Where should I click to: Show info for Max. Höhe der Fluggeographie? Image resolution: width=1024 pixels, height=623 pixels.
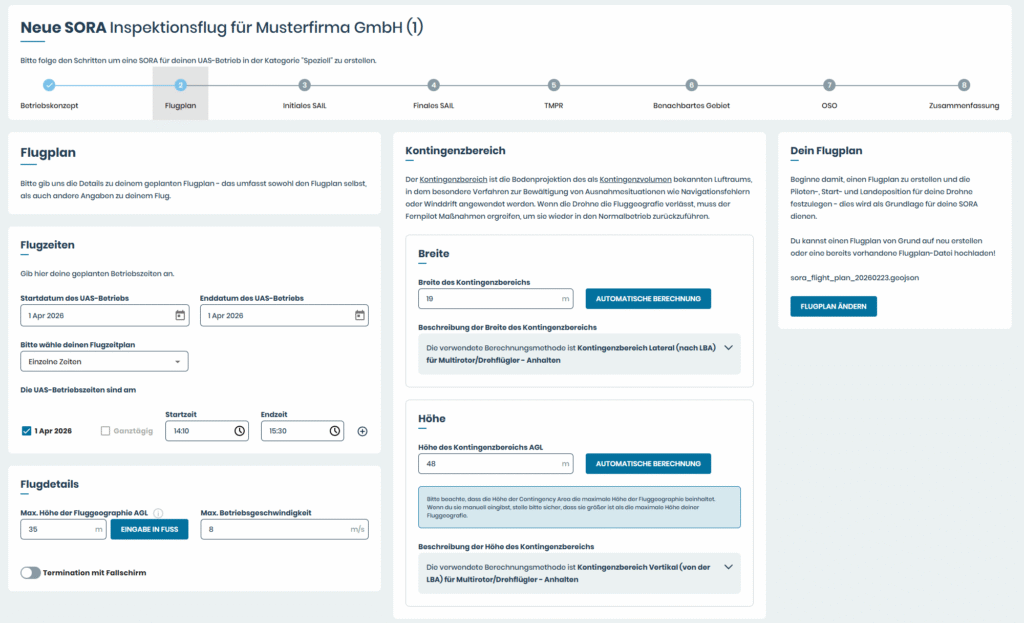(x=158, y=513)
